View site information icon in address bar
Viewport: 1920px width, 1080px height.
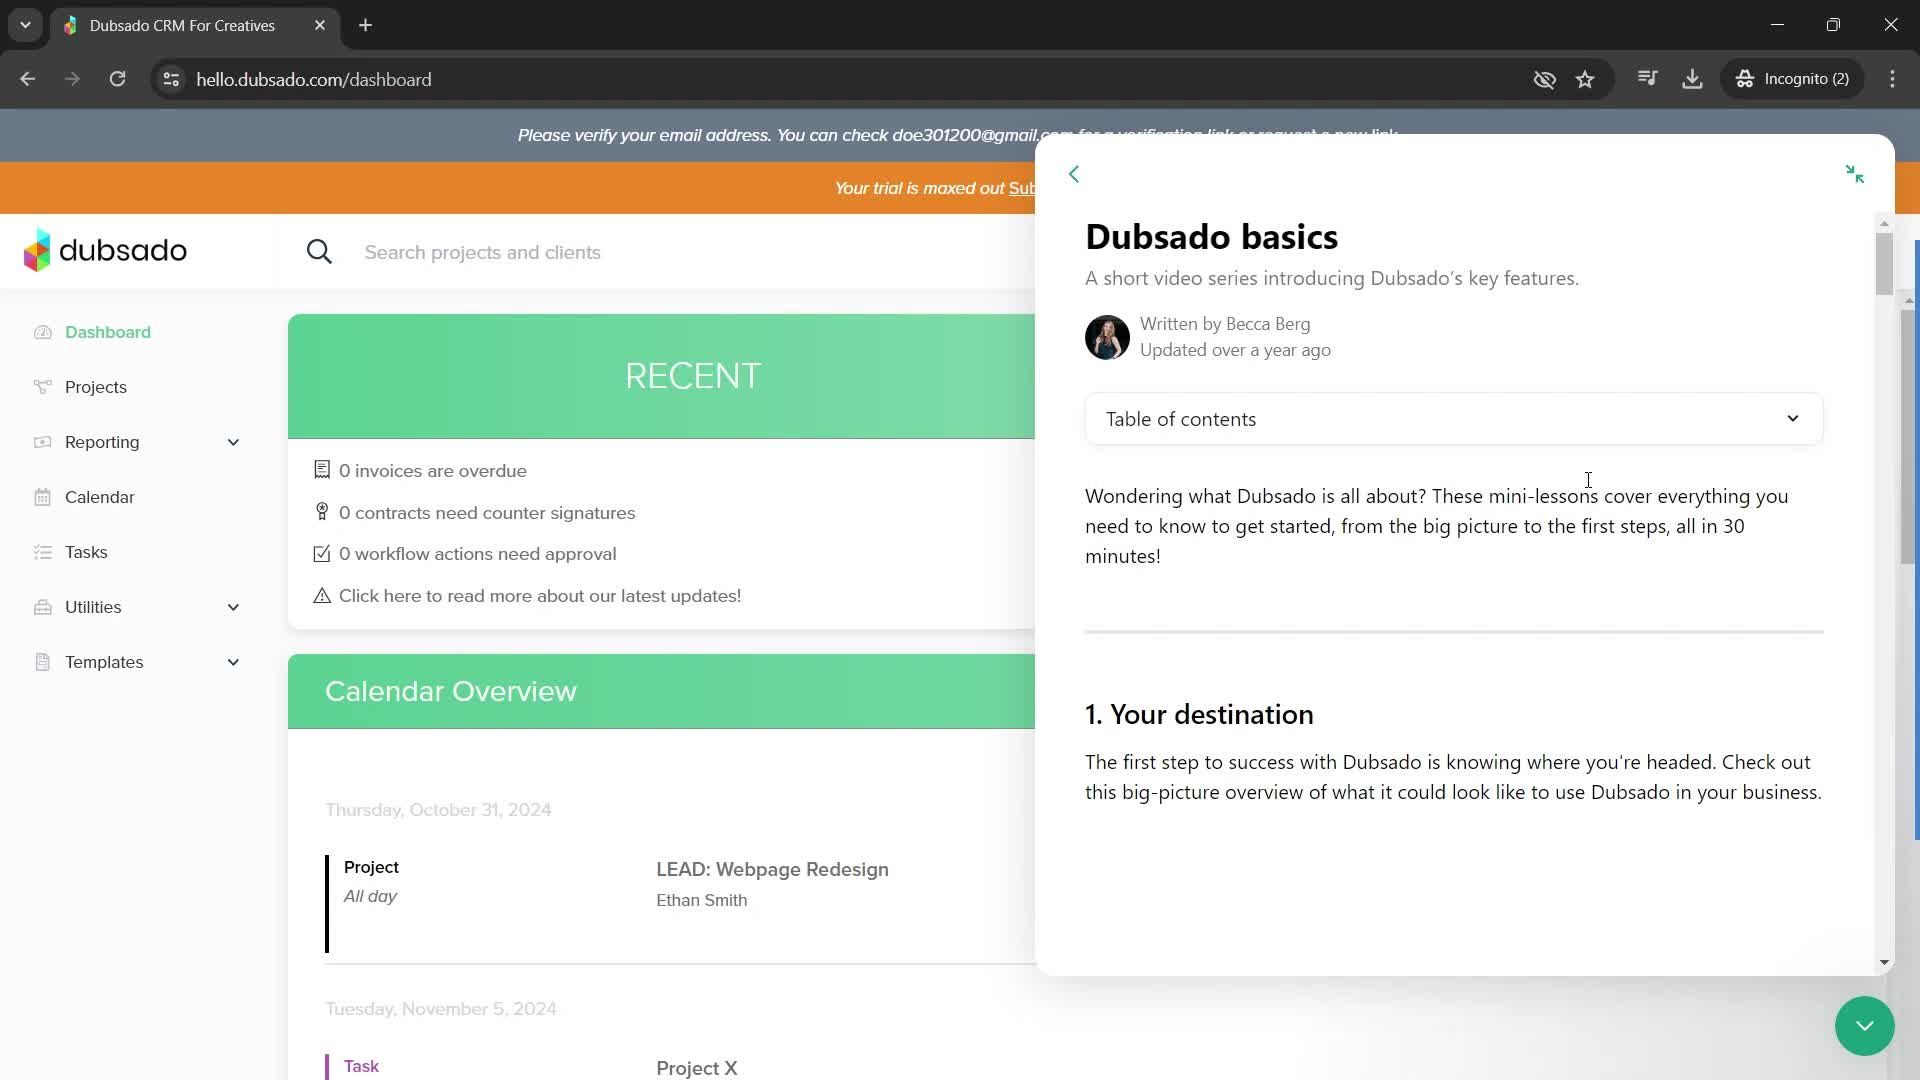coord(172,79)
